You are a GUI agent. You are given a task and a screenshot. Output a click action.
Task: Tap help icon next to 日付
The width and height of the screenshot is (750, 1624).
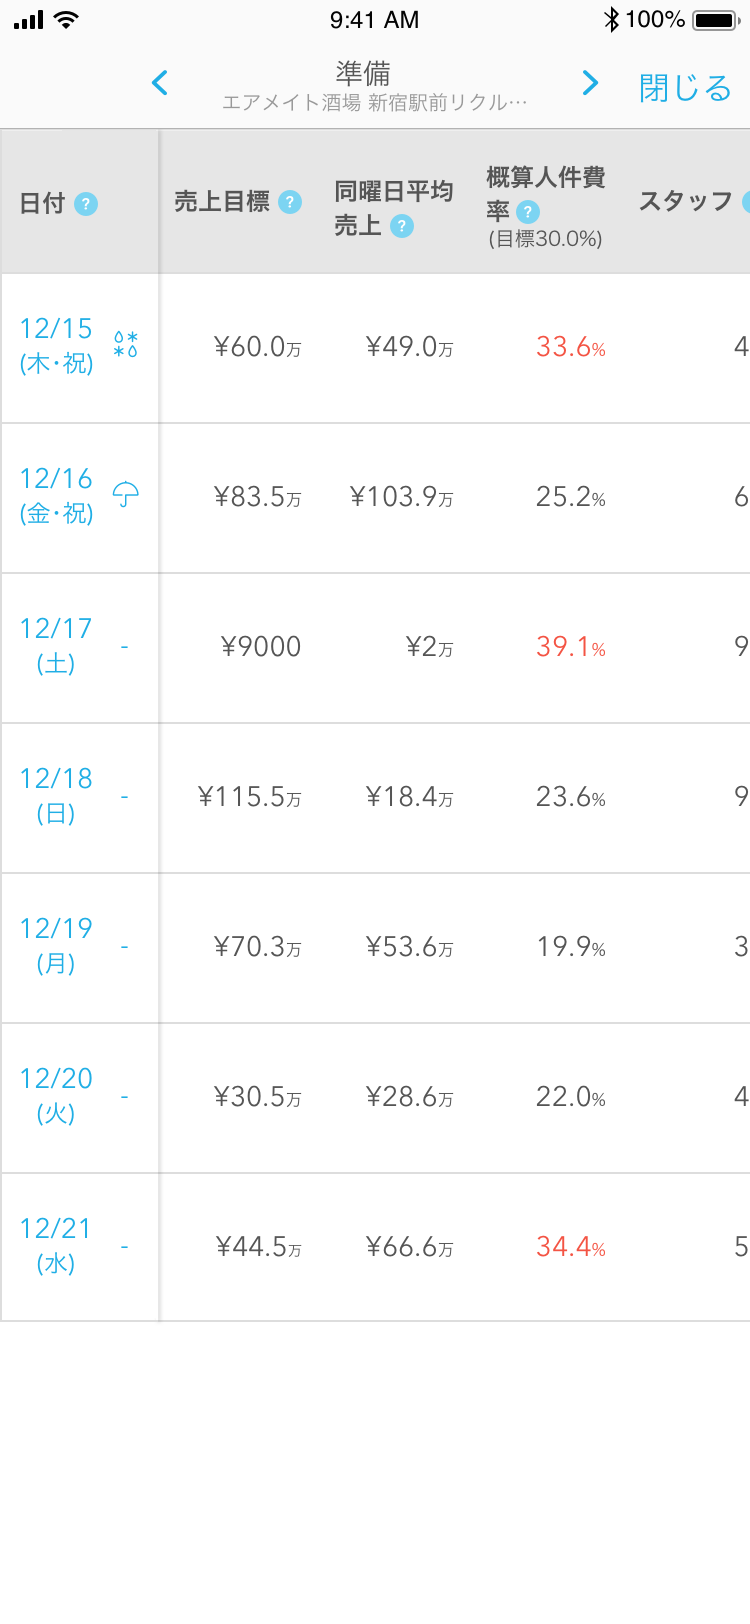[x=86, y=204]
